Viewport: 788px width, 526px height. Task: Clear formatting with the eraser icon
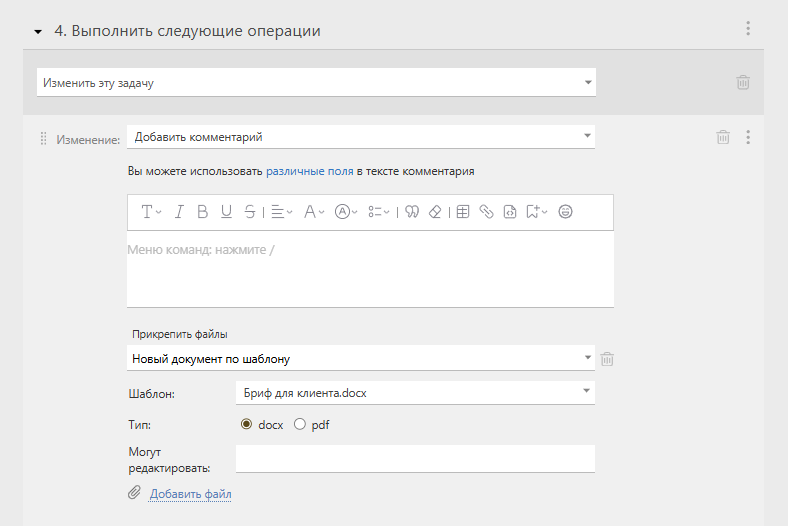[x=435, y=212]
